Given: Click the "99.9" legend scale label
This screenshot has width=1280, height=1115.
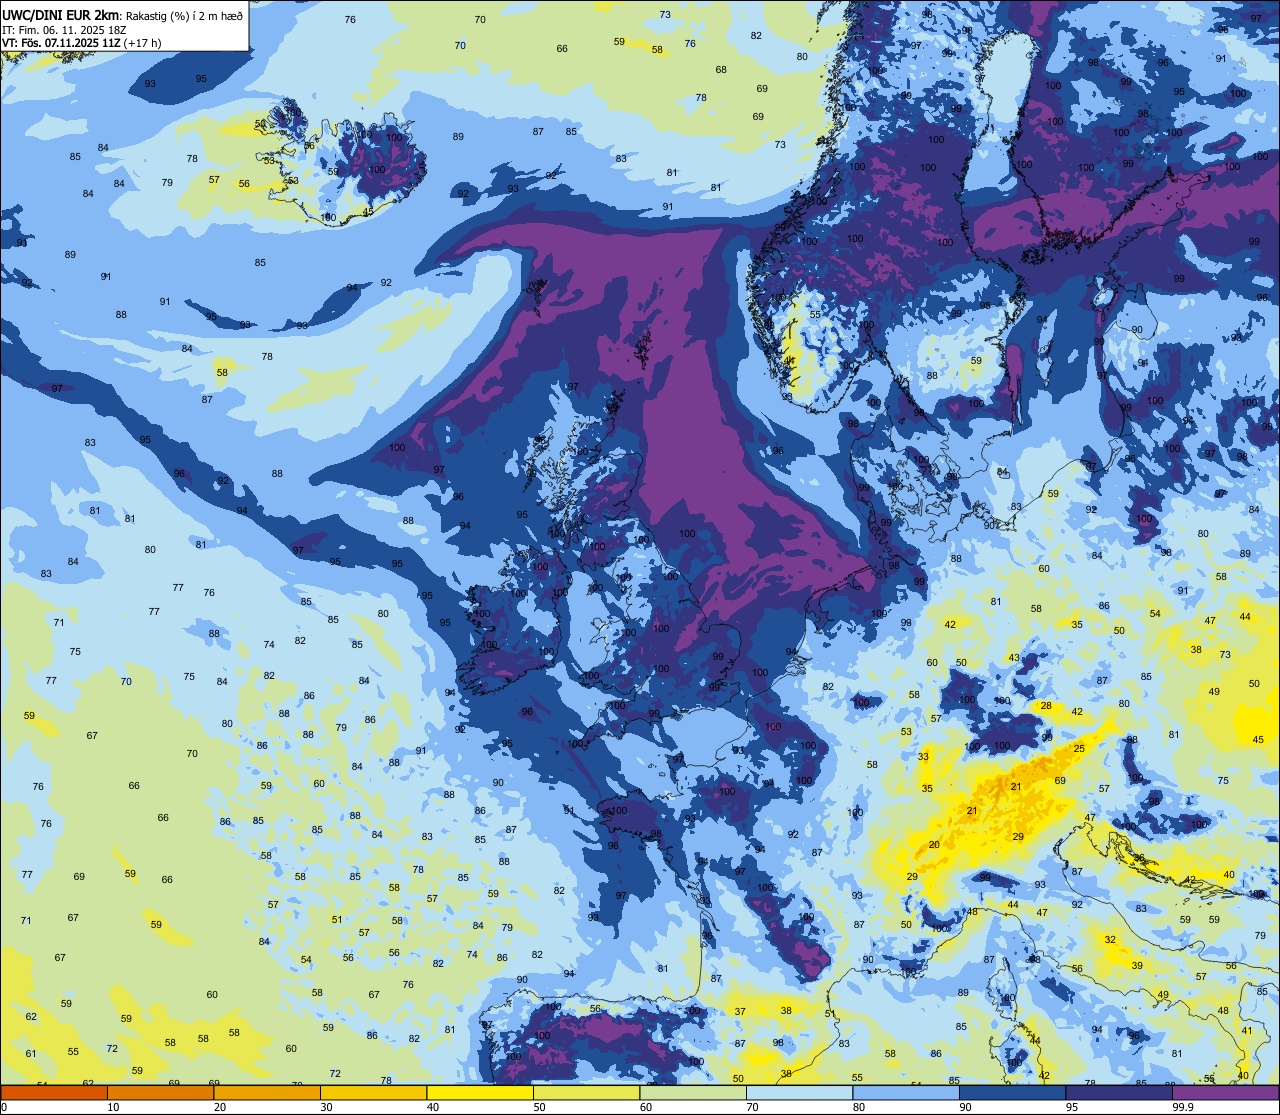Looking at the screenshot, I should tap(1183, 1107).
